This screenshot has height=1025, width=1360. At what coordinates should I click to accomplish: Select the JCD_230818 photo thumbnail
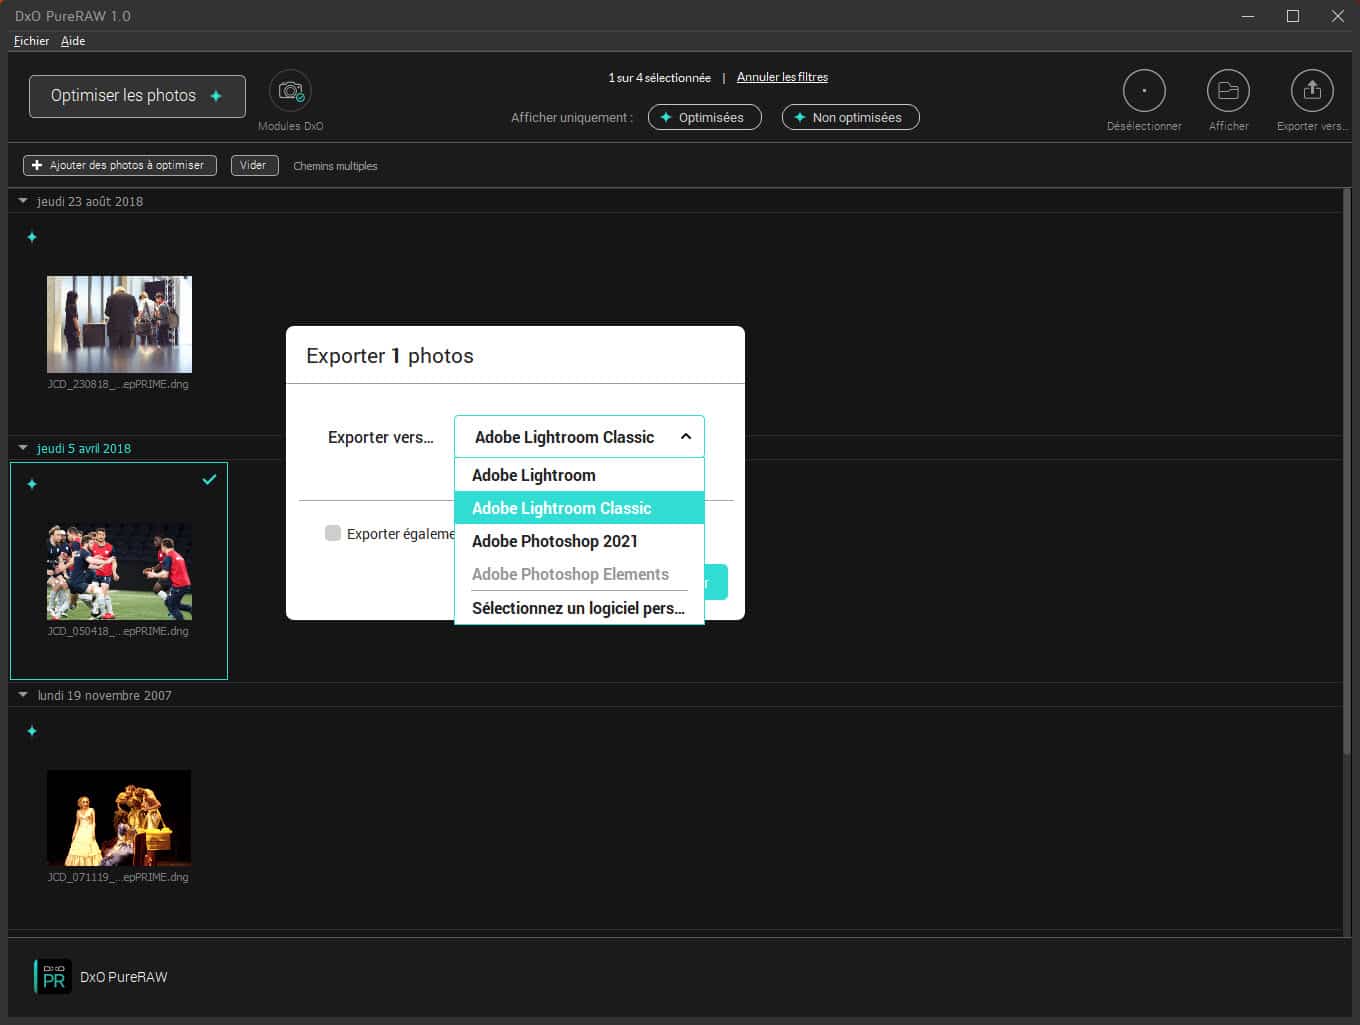click(119, 324)
